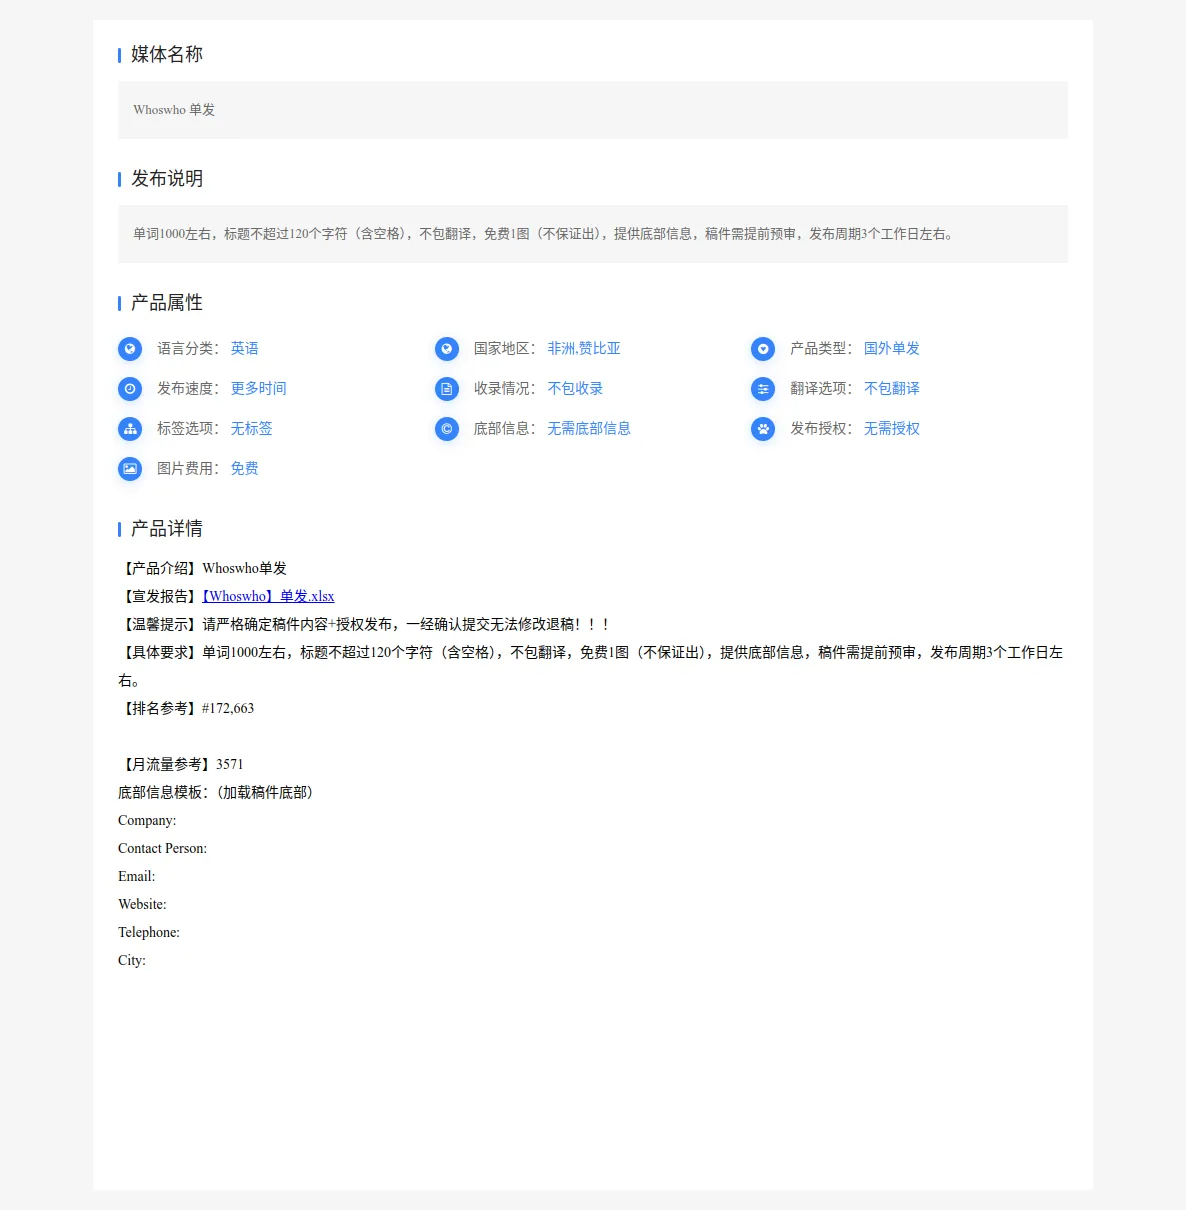This screenshot has width=1186, height=1210.
Task: Click the Email: template line
Action: click(137, 876)
